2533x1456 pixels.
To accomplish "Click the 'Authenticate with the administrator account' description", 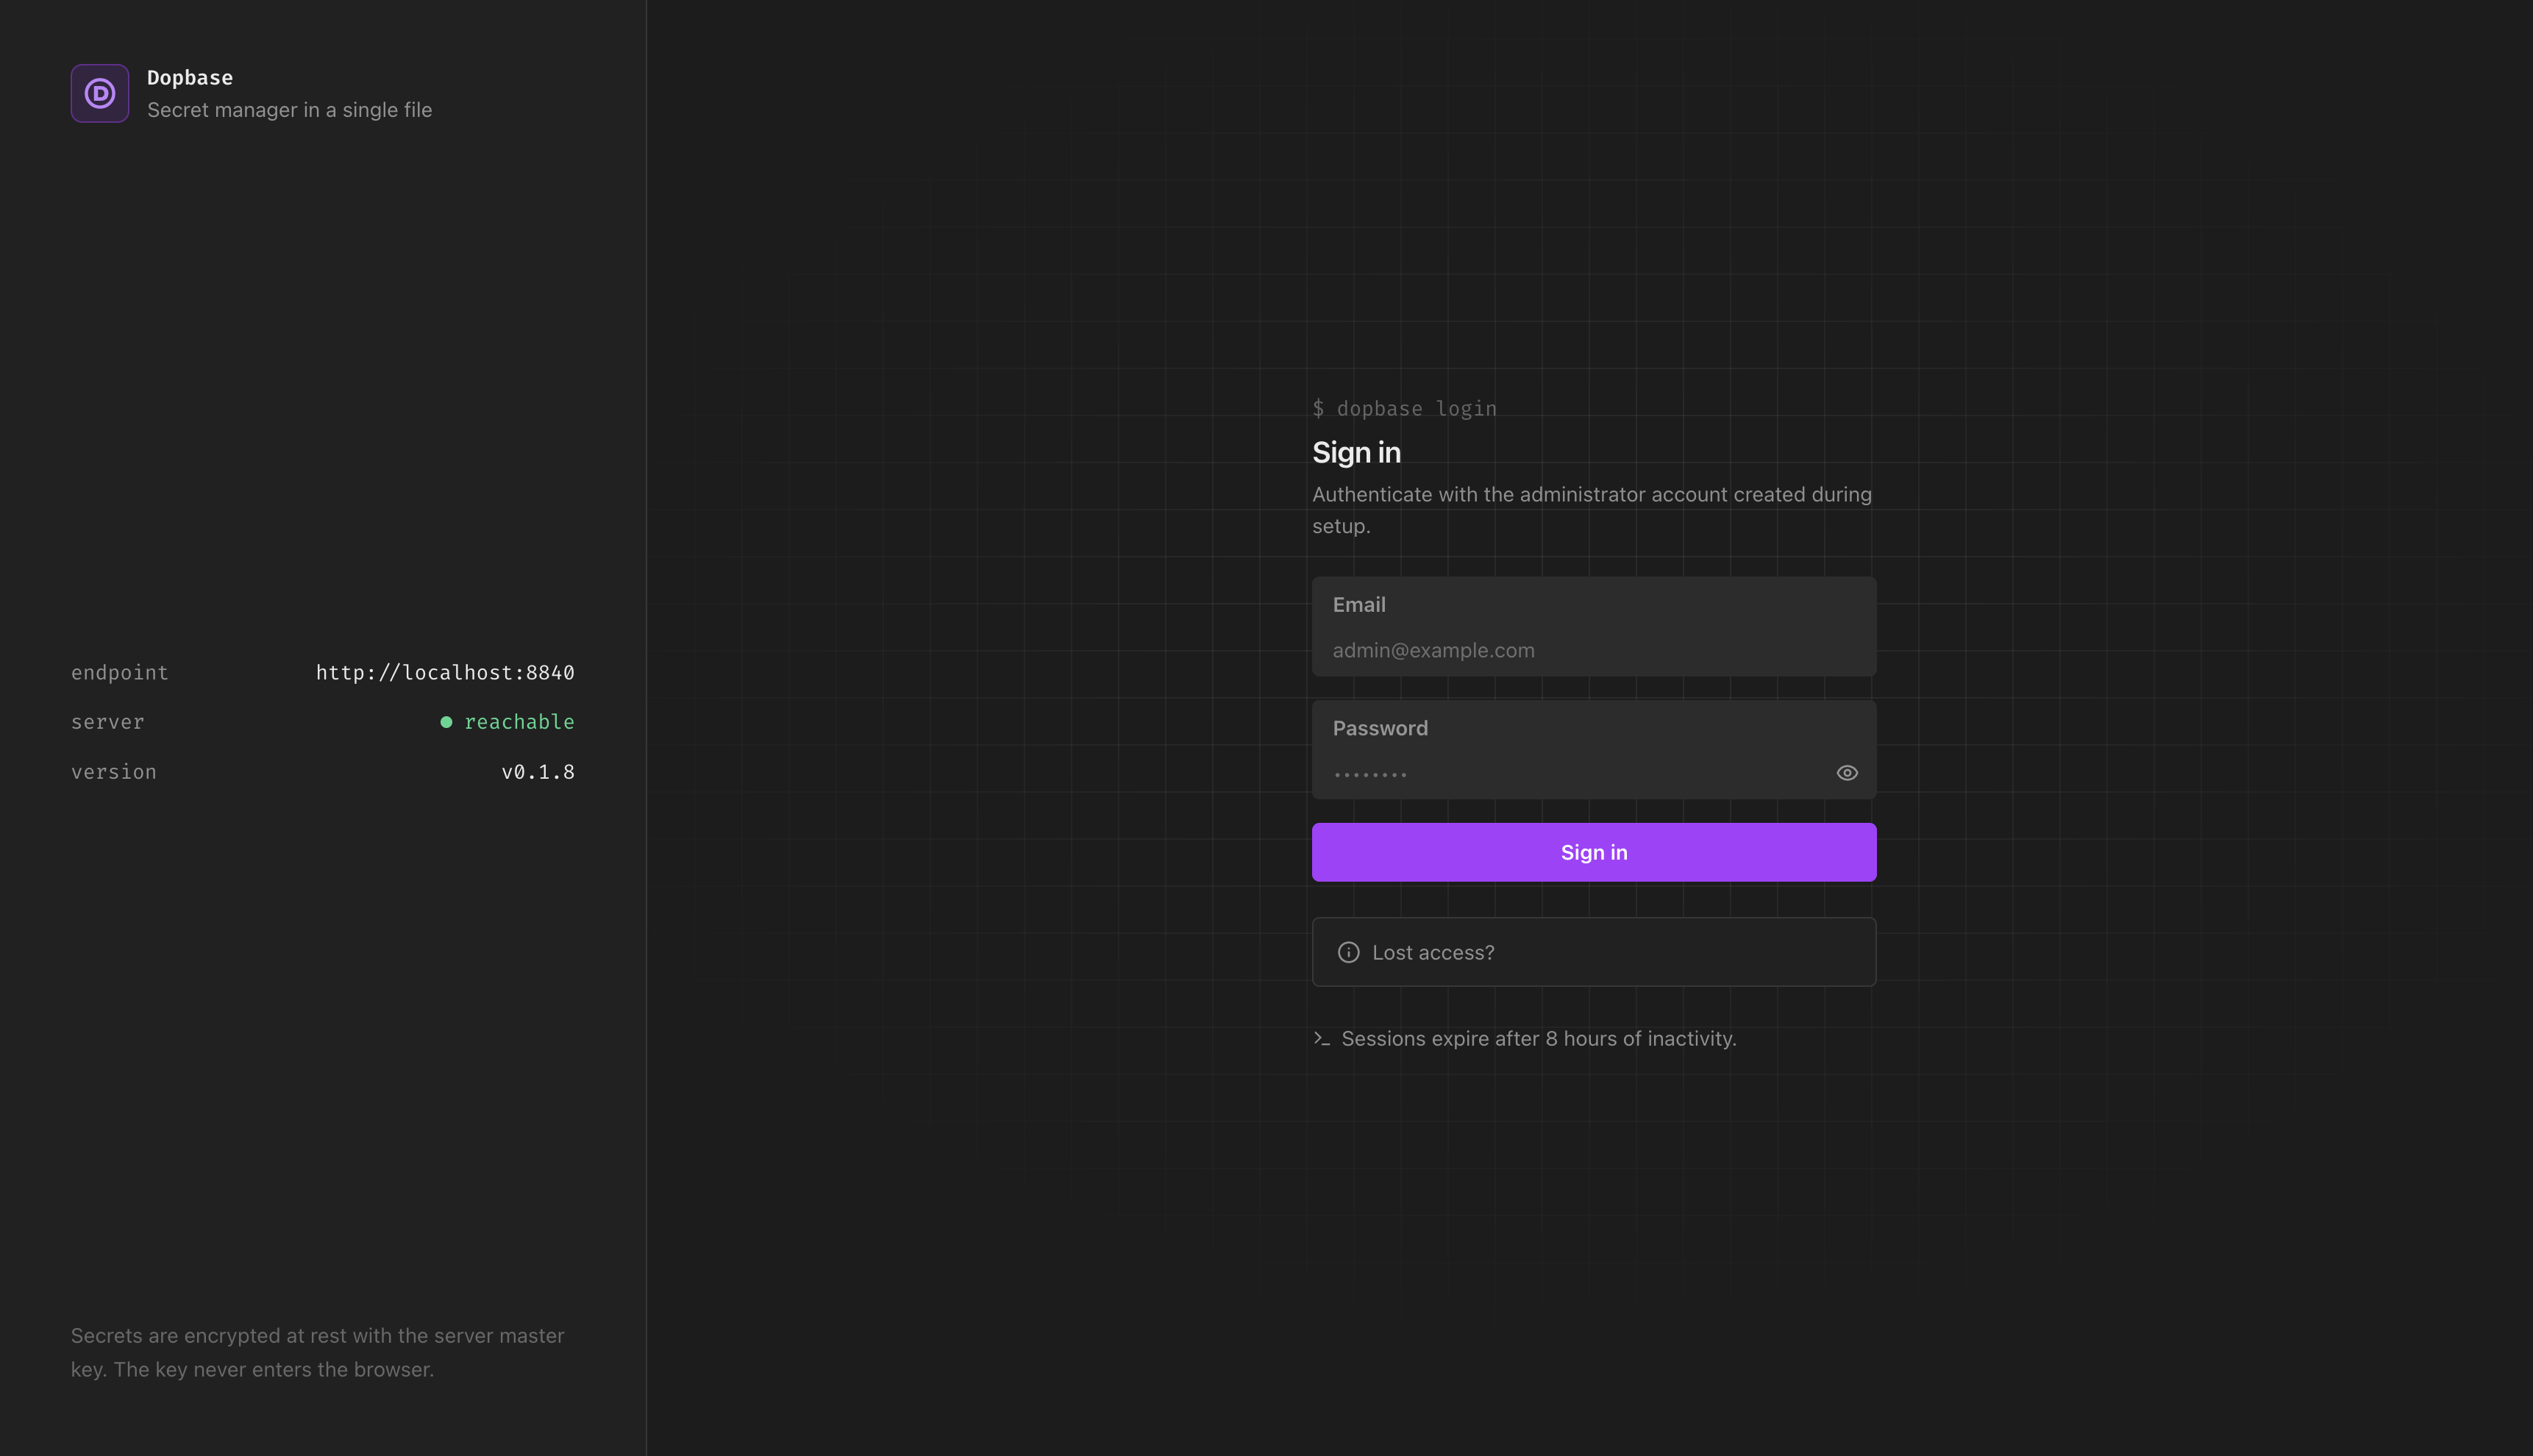I will pos(1592,510).
